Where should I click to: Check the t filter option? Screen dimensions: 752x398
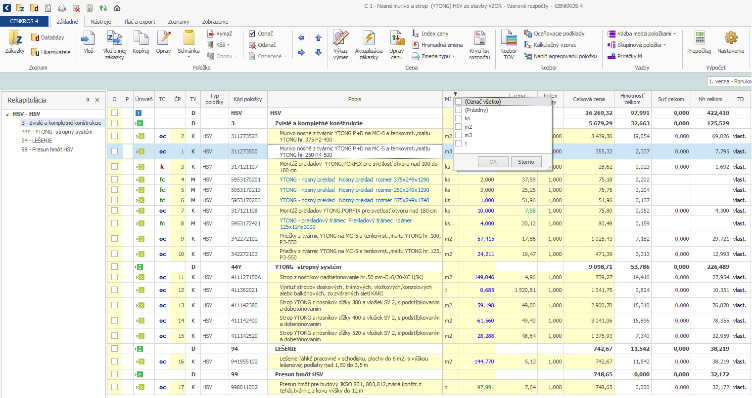458,143
